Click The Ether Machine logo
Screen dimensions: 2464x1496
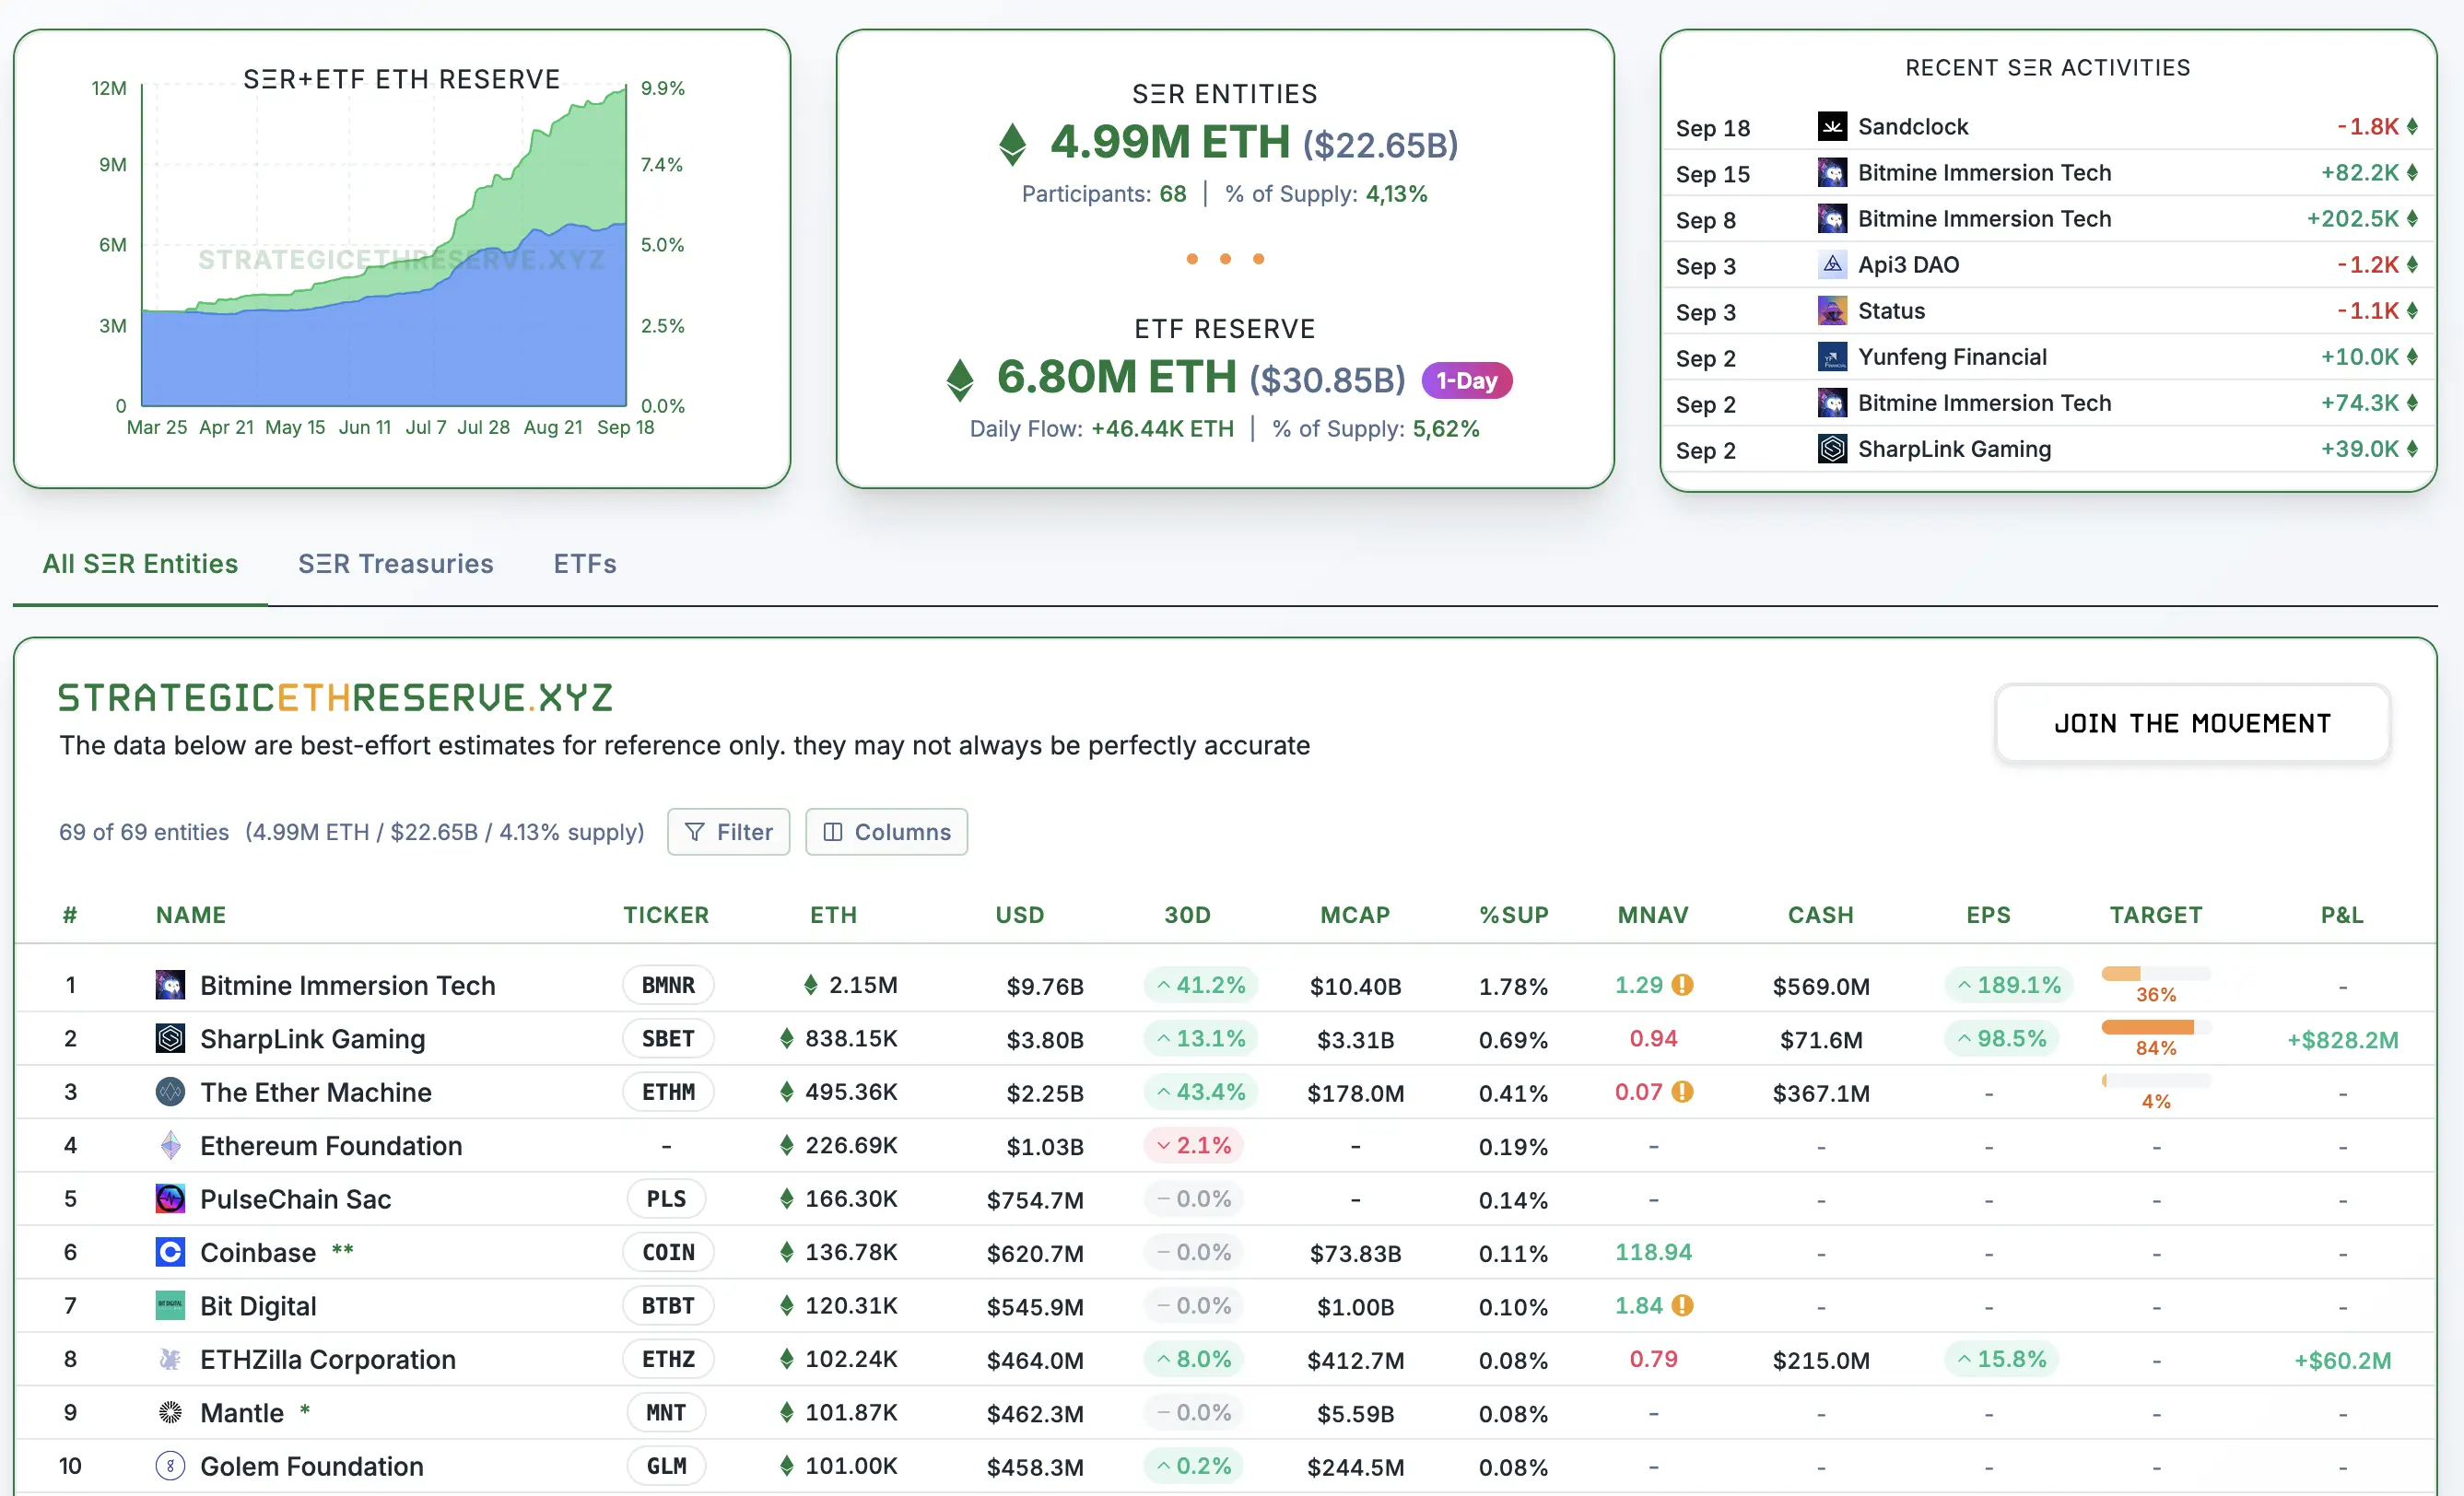point(170,1091)
